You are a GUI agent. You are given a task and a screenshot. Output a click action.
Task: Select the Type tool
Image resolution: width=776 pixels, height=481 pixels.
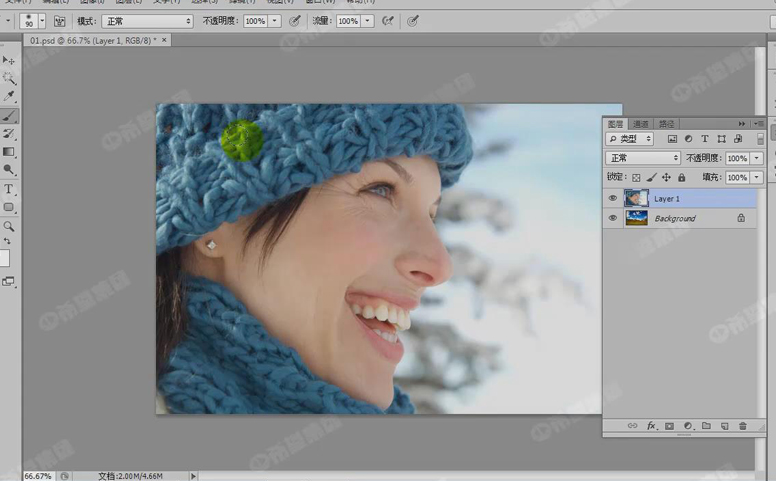(x=9, y=189)
